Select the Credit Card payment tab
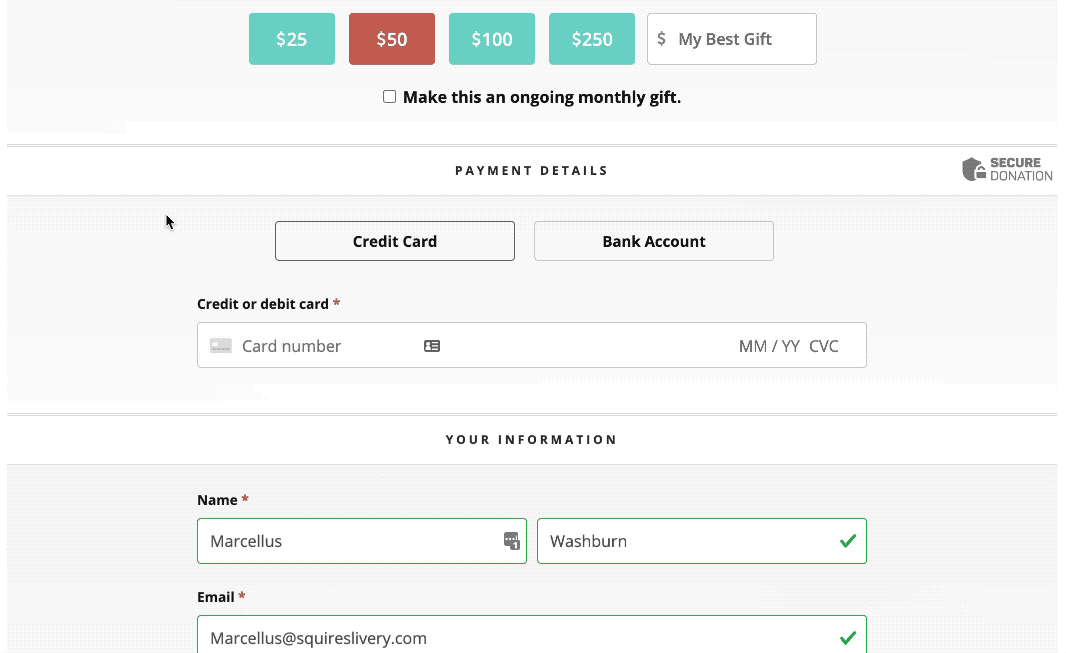 click(394, 241)
